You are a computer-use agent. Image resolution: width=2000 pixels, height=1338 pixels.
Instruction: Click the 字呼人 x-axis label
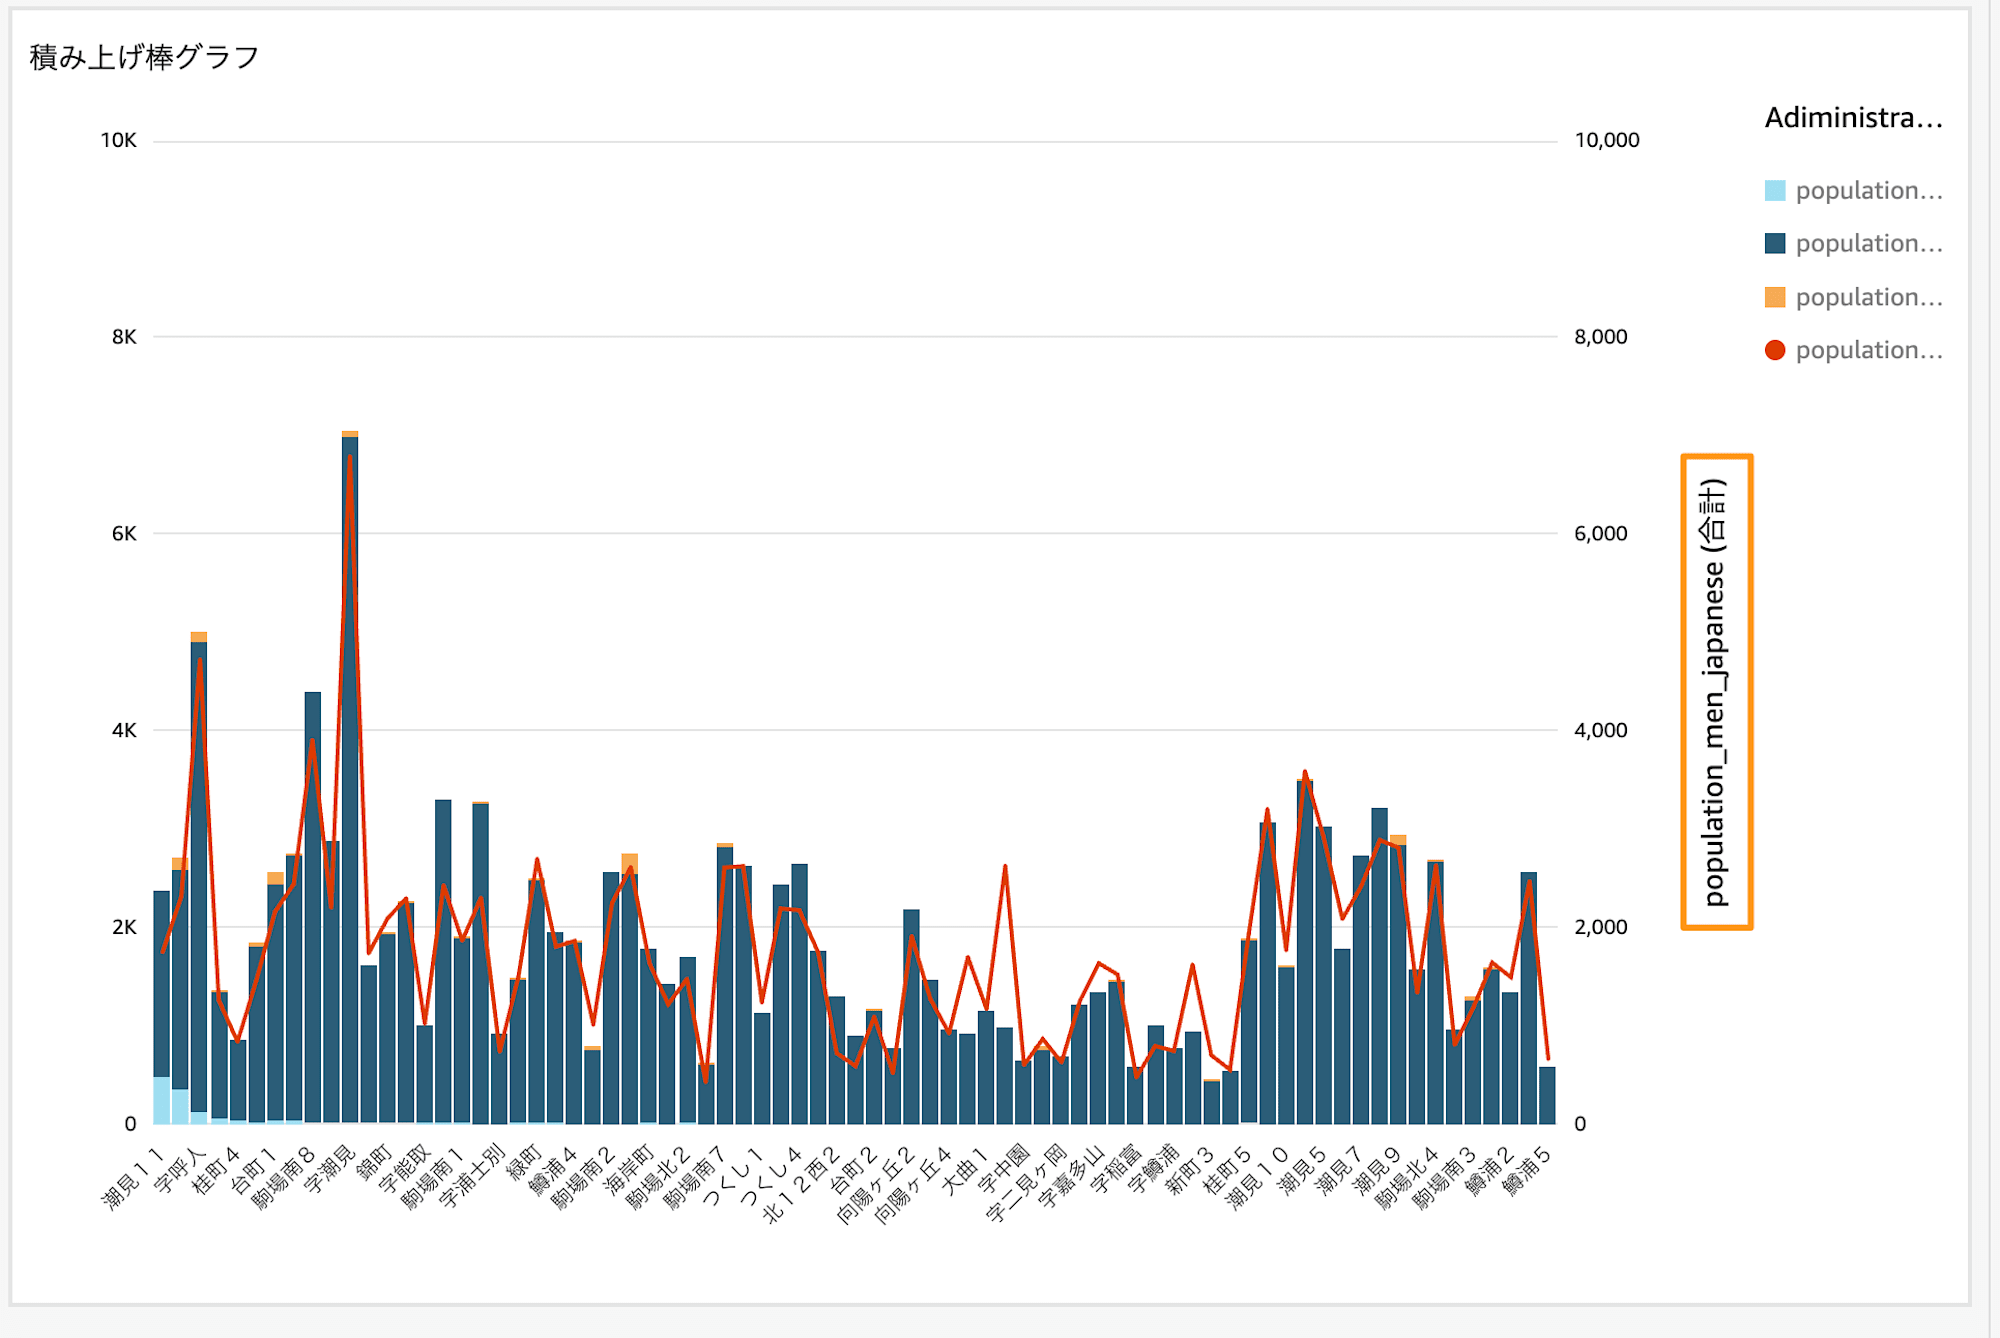click(180, 1170)
